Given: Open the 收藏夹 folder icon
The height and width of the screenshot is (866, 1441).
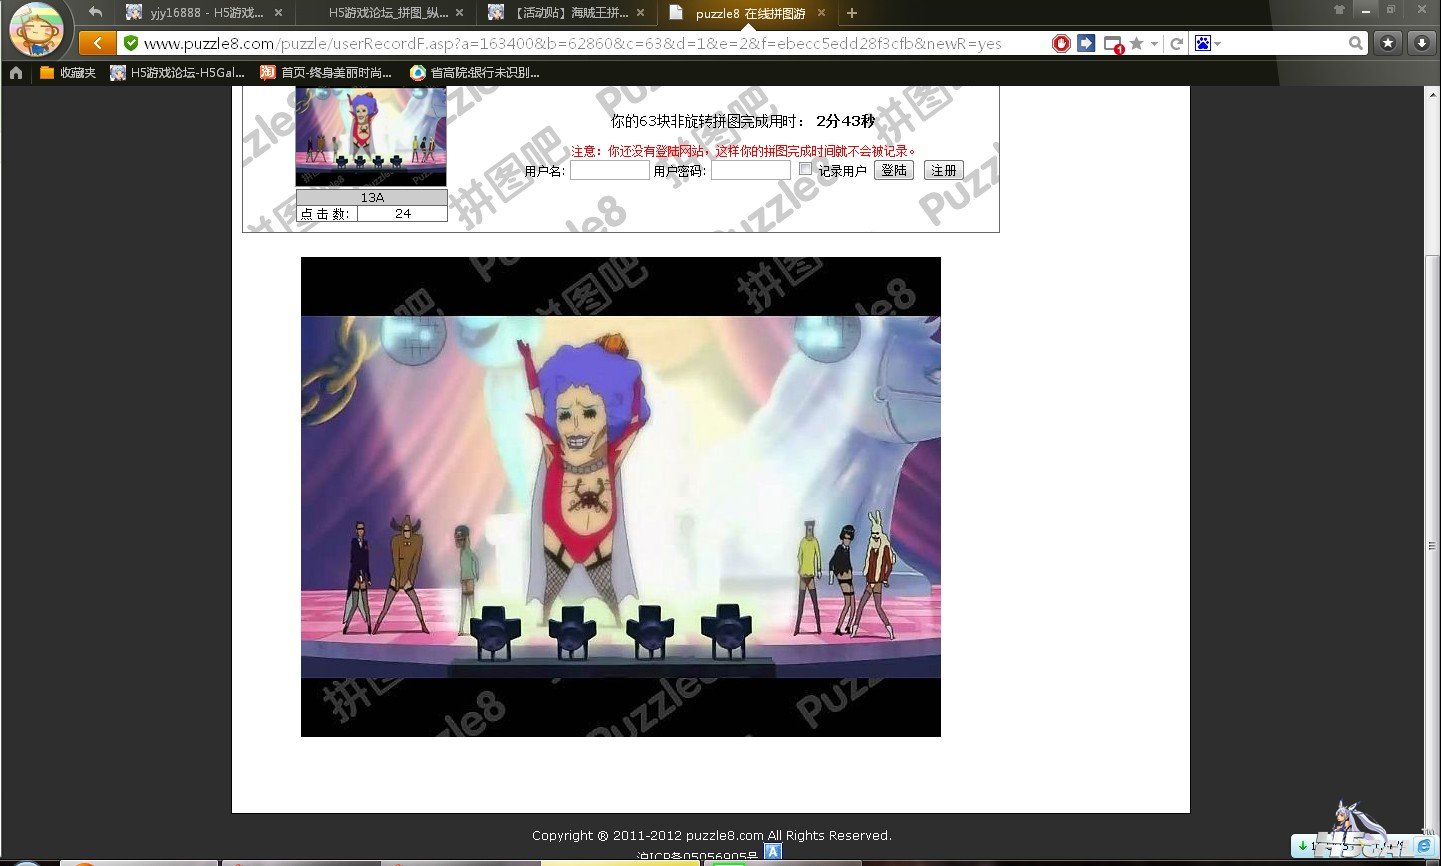Looking at the screenshot, I should tap(47, 72).
